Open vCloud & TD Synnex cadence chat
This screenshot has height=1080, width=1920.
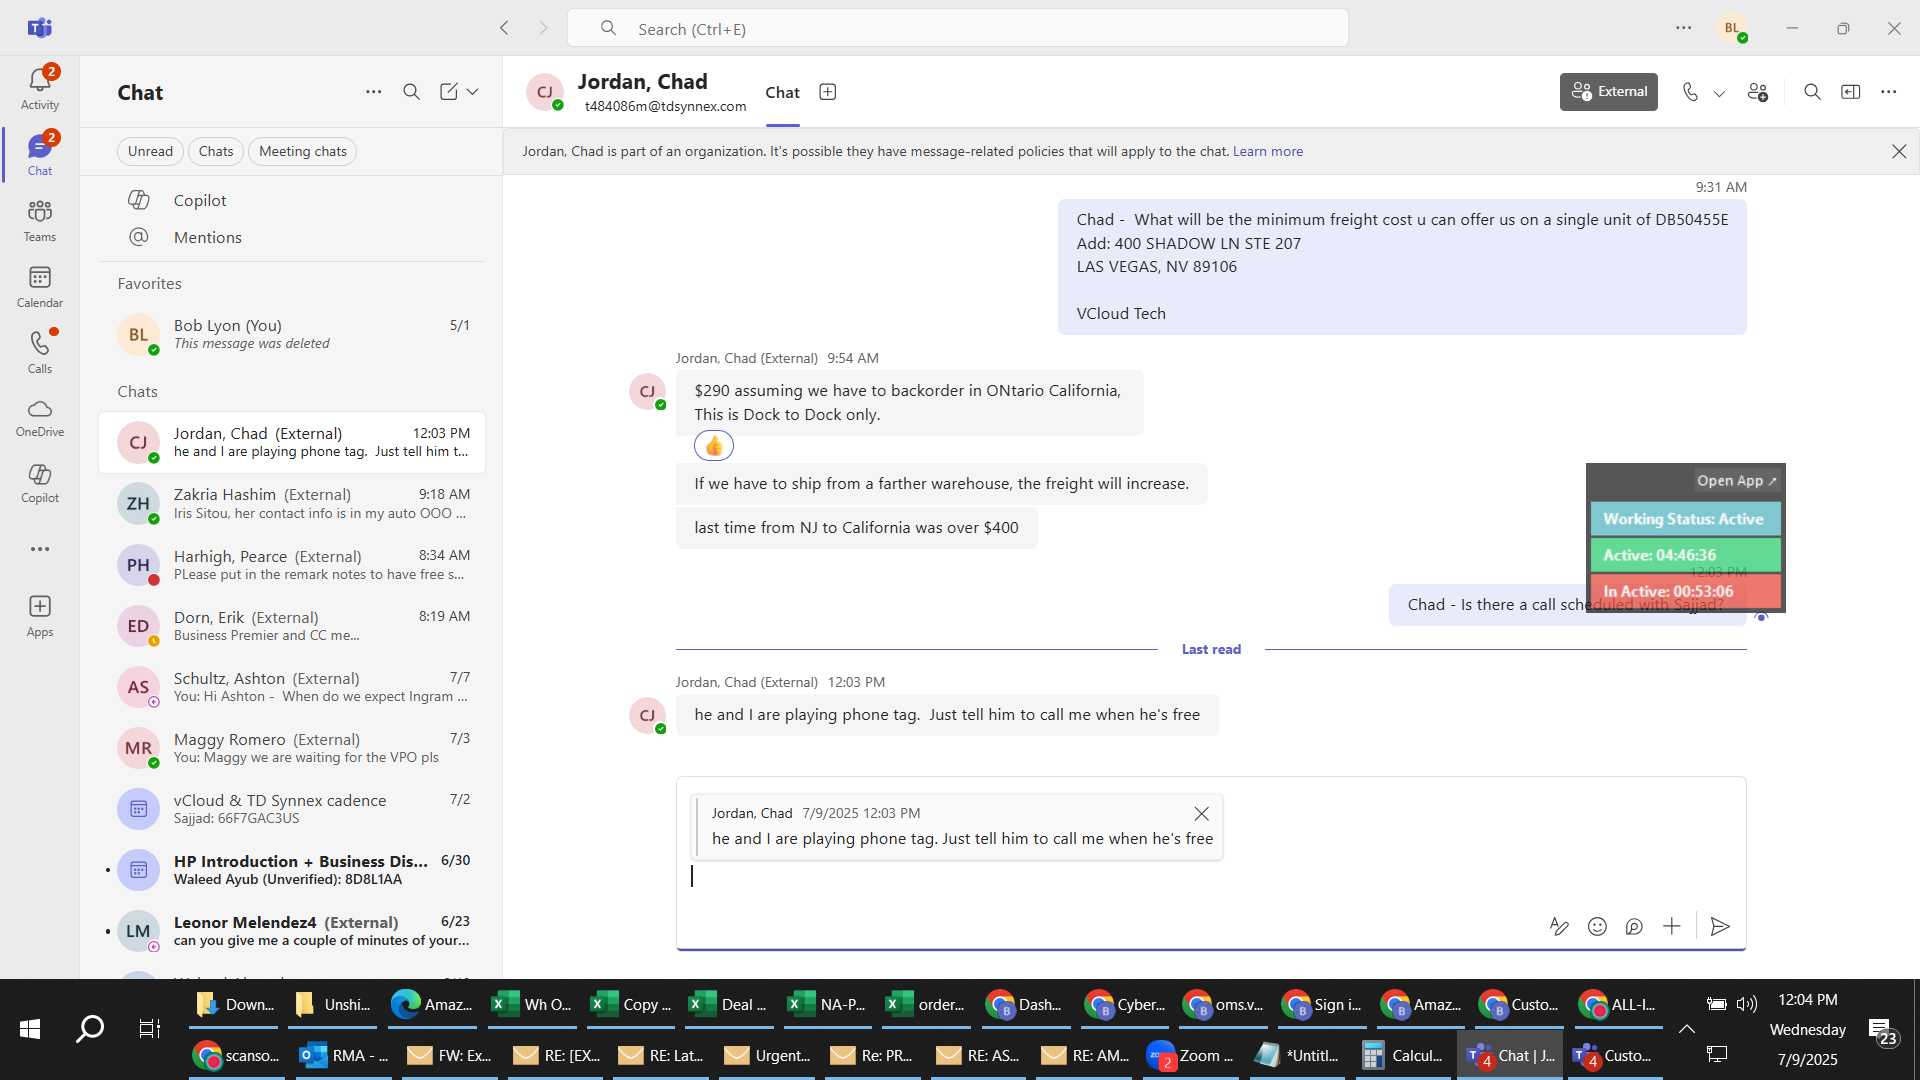291,808
